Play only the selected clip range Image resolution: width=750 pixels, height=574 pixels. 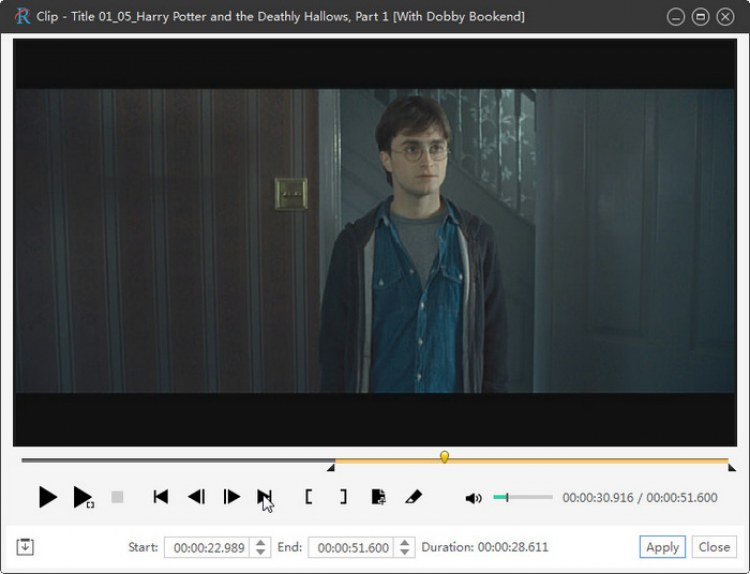(84, 497)
